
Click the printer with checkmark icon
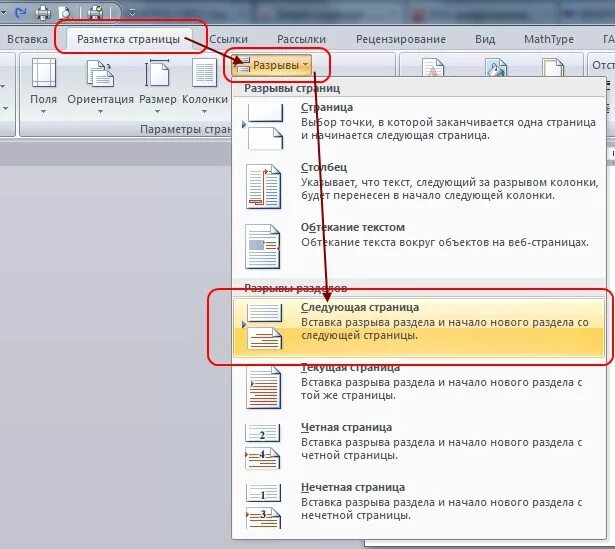(95, 13)
